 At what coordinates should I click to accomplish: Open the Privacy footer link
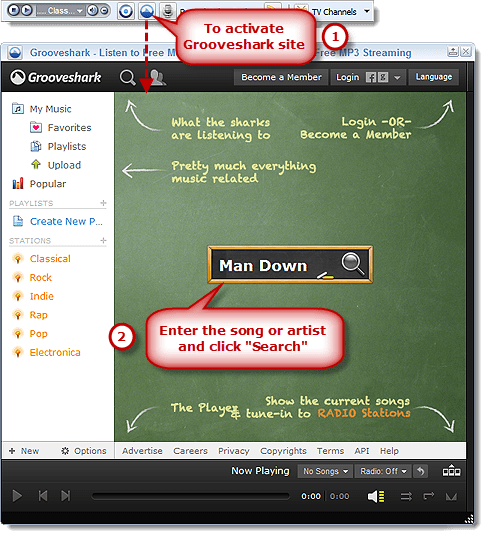click(234, 451)
